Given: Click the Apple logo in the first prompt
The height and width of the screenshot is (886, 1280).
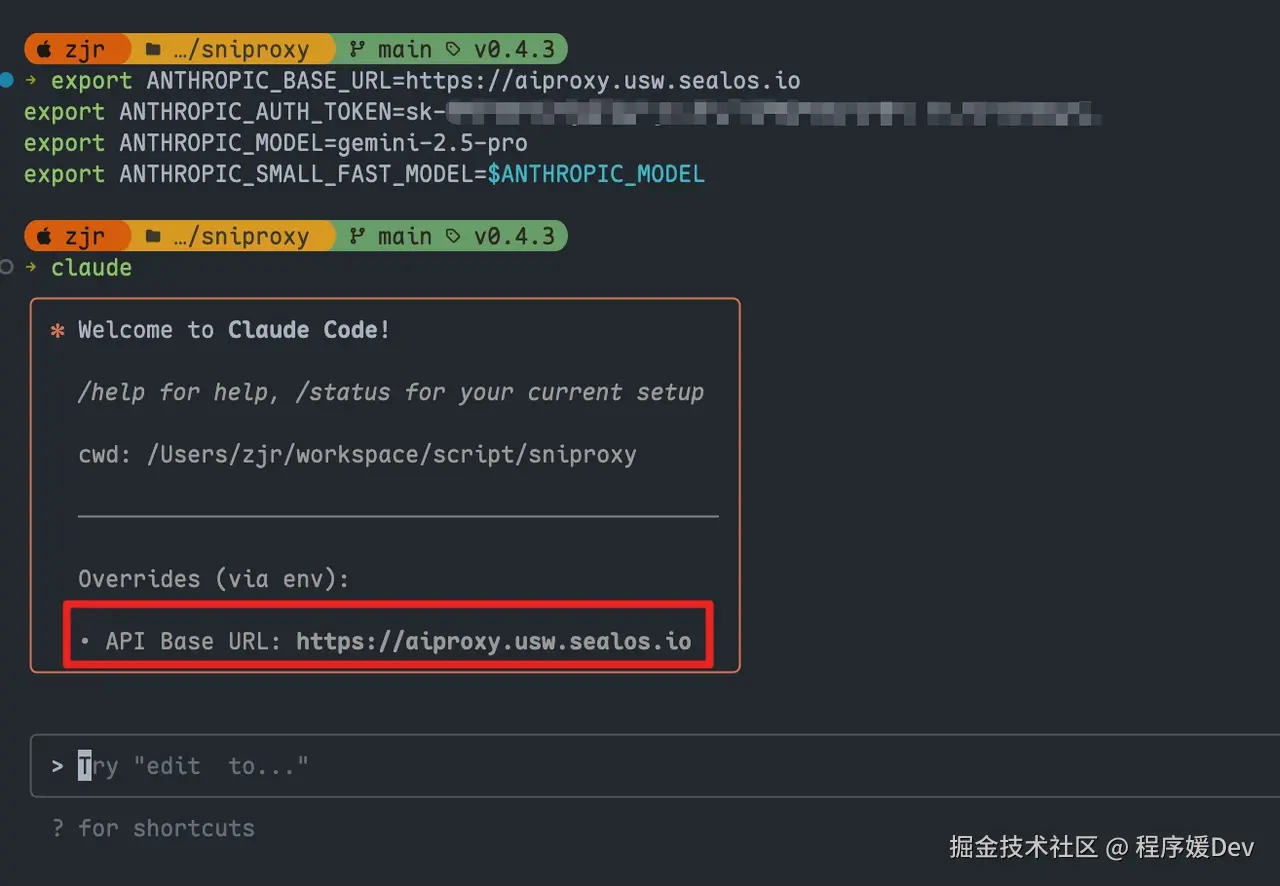Looking at the screenshot, I should coord(44,49).
